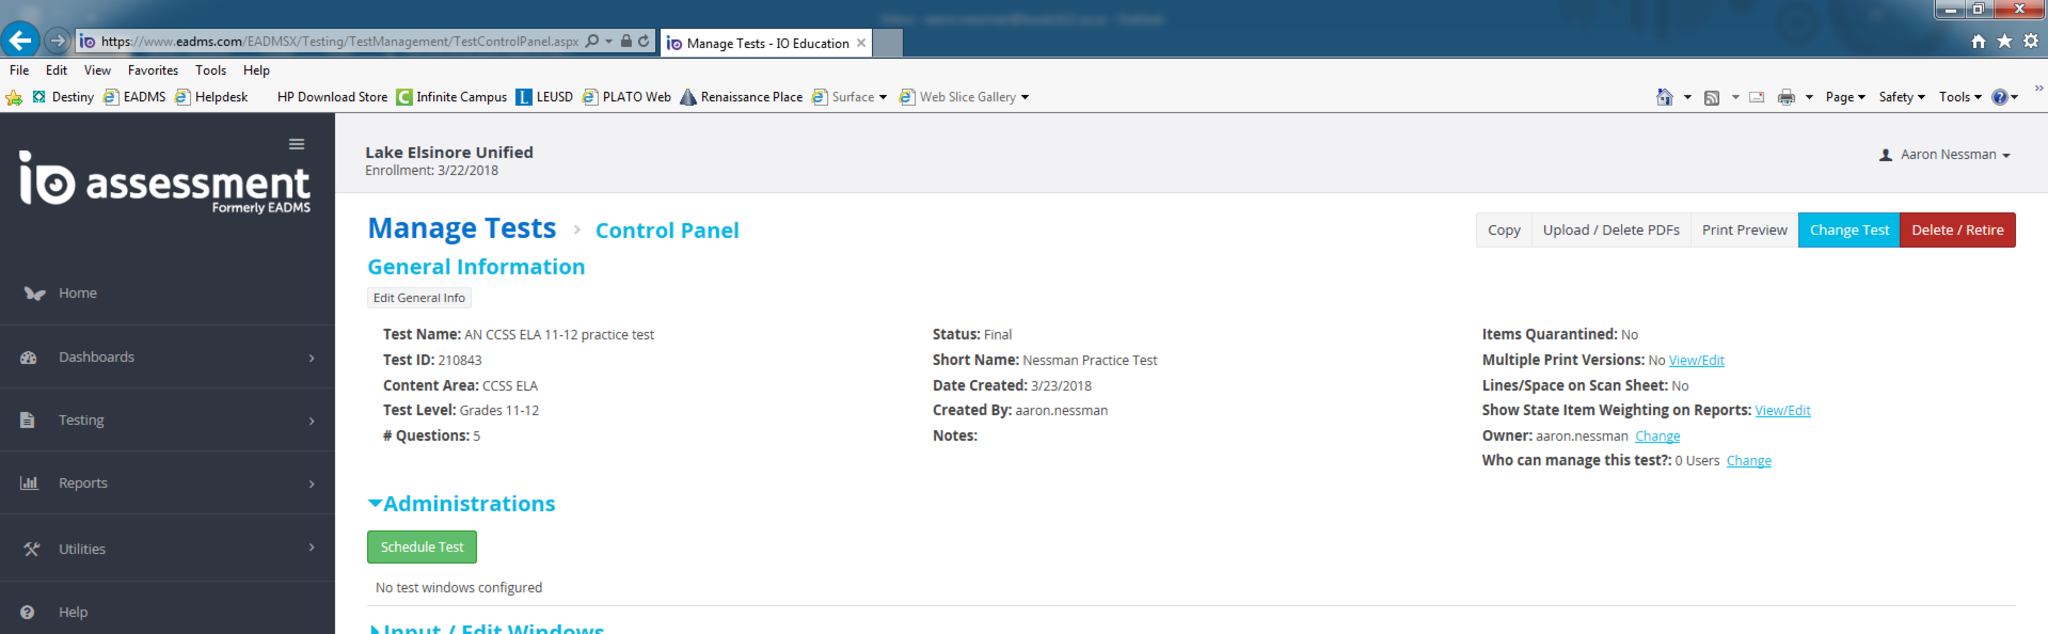Click the printer icon in command bar
Screen dimensions: 2048x634
pyautogui.click(x=1786, y=97)
